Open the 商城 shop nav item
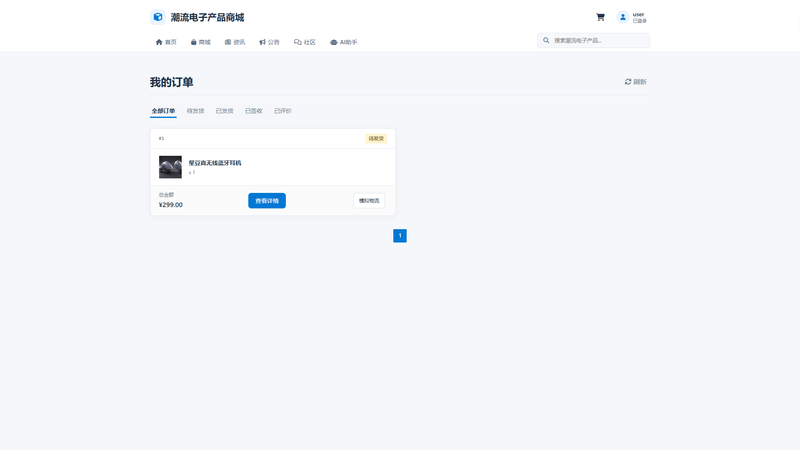Screen dimensions: 800x450 pos(201,42)
